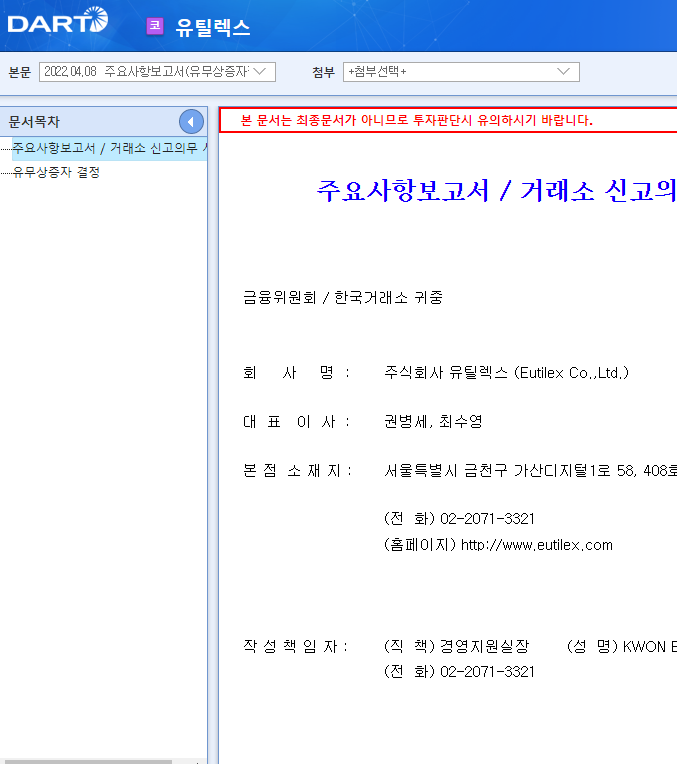The height and width of the screenshot is (764, 677).
Task: Select 주요사항보고서 / 거래소 신고의무 tree item
Action: [110, 148]
